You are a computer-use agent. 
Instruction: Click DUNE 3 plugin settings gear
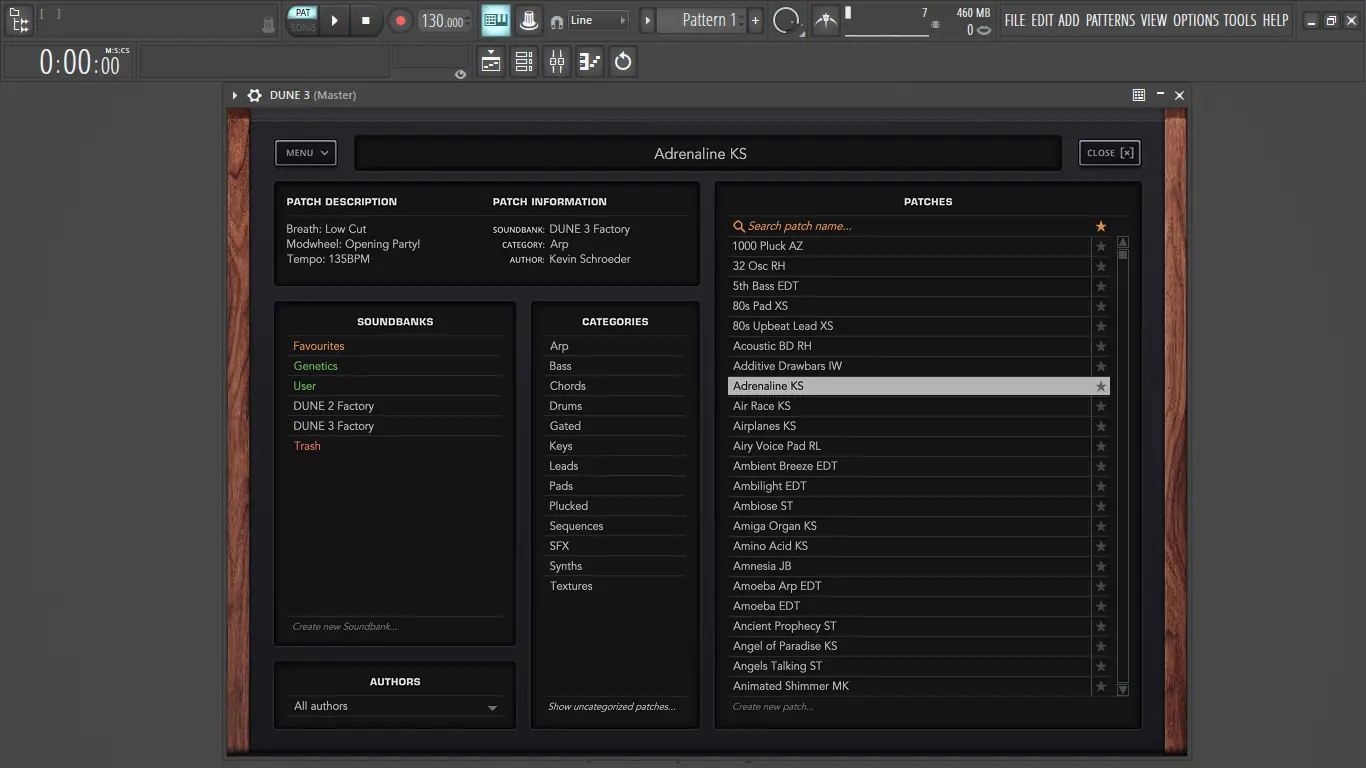(254, 95)
